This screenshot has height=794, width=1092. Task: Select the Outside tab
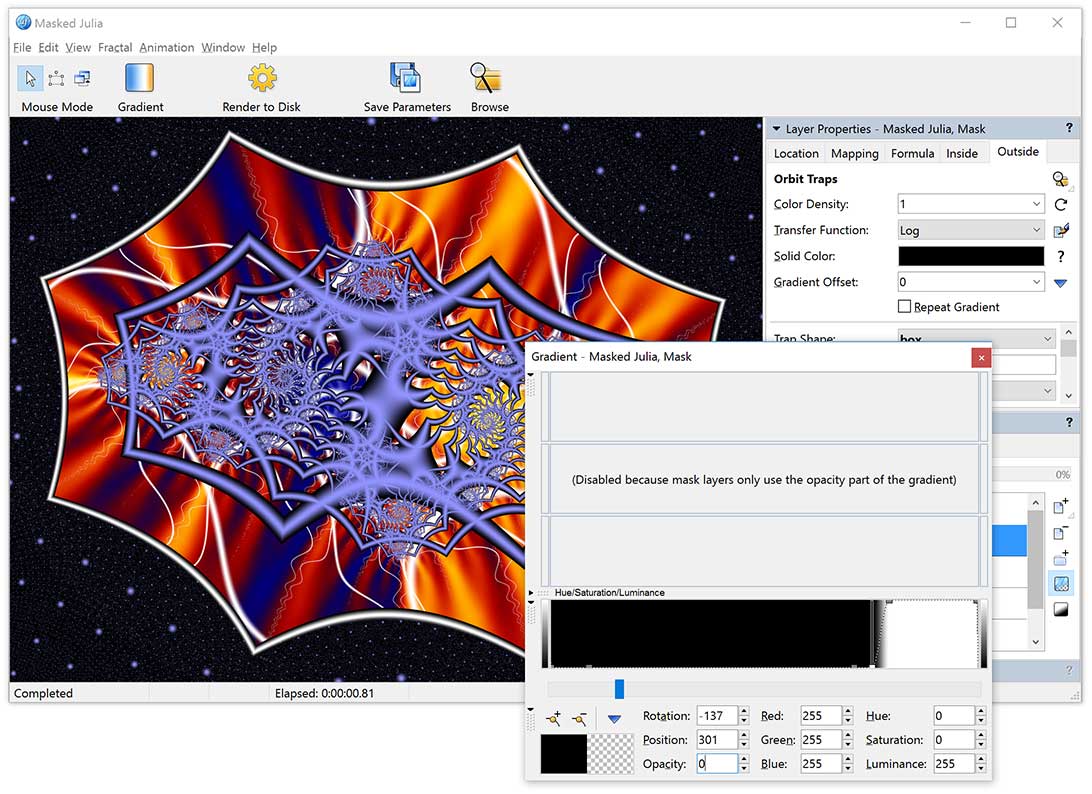point(1017,152)
